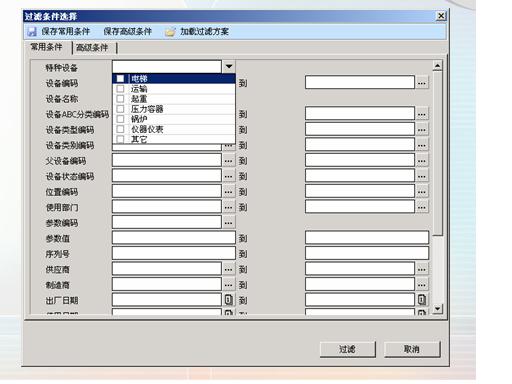Click the save icon beside 保存常用条件
The image size is (512, 384).
point(32,32)
